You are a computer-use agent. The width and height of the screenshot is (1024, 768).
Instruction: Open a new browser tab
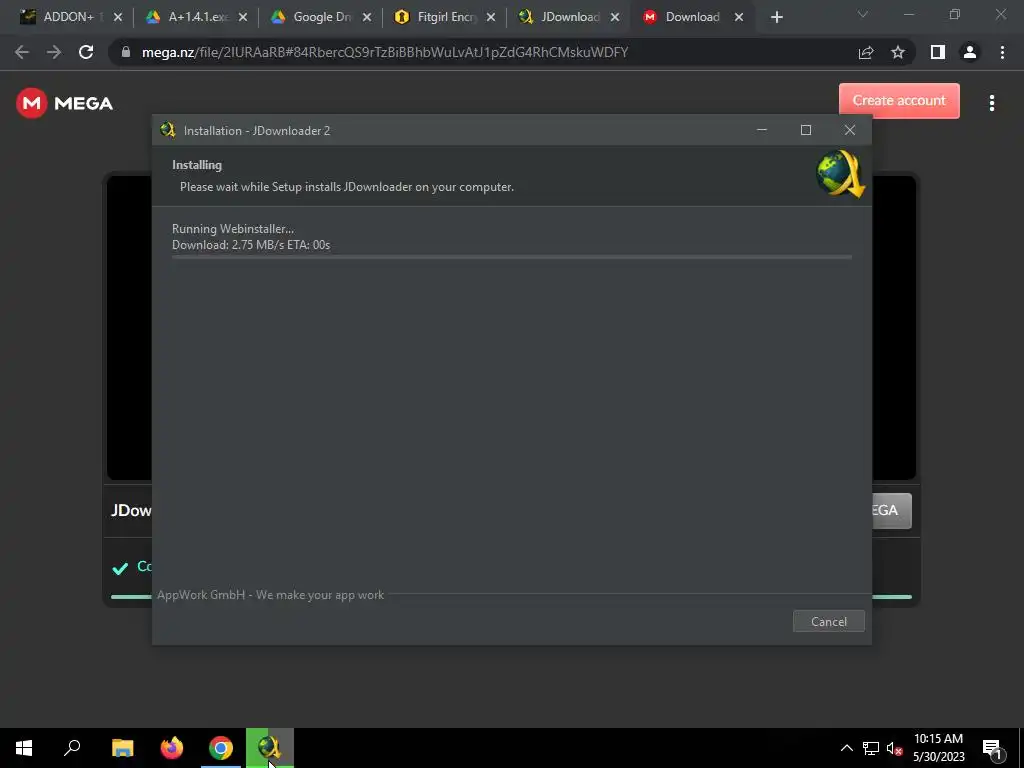(776, 18)
